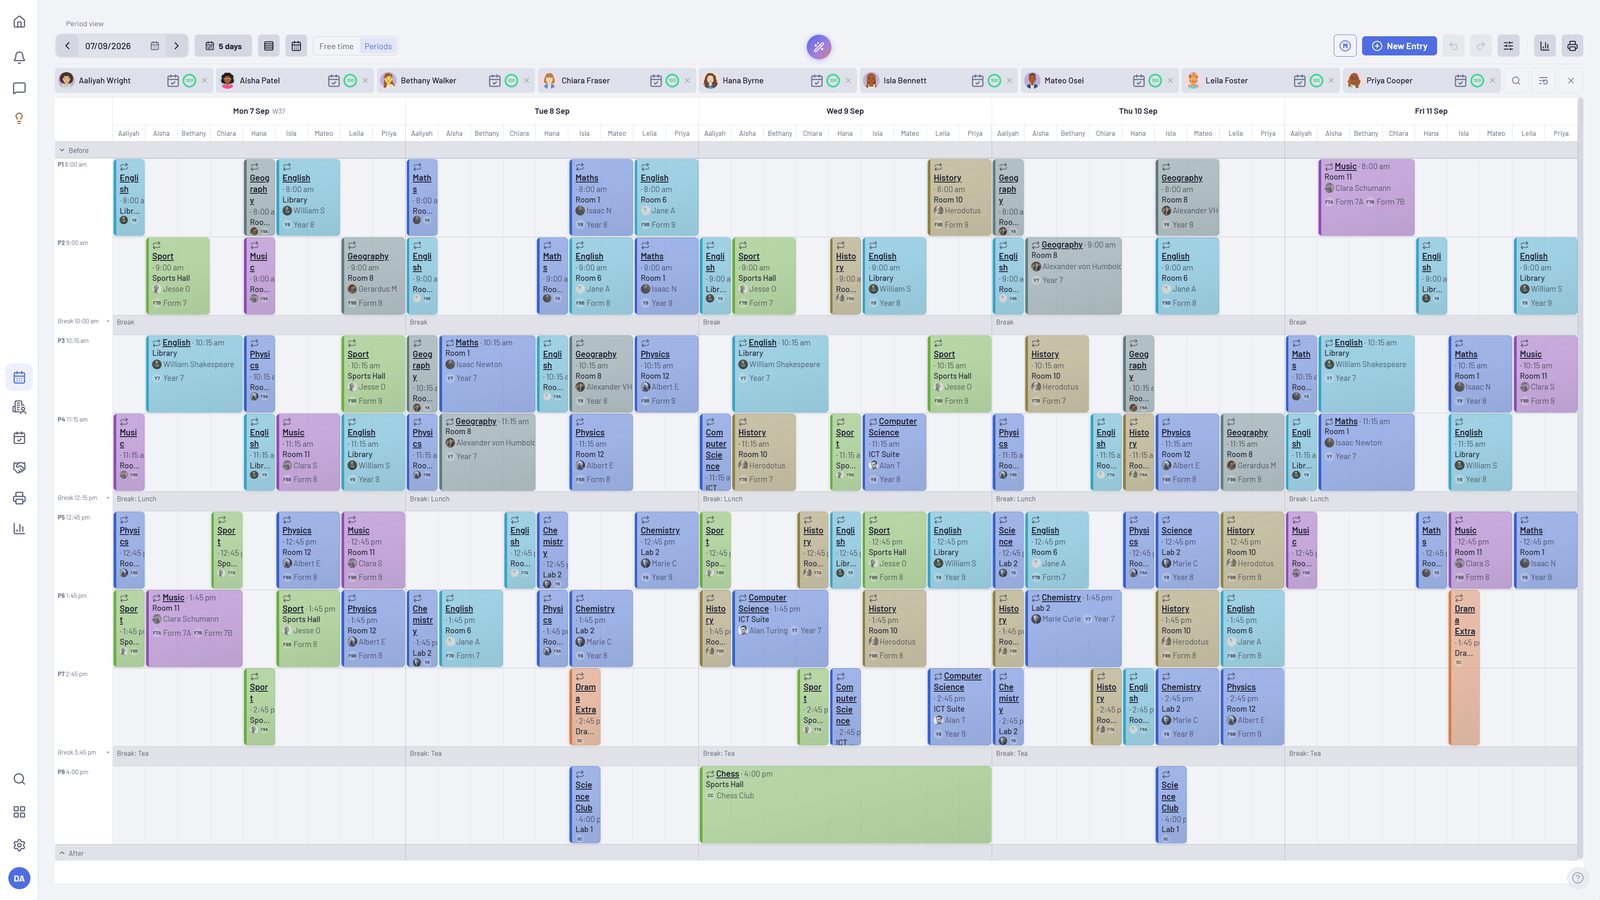Open notifications bell in sidebar
This screenshot has height=900, width=1600.
pyautogui.click(x=19, y=58)
